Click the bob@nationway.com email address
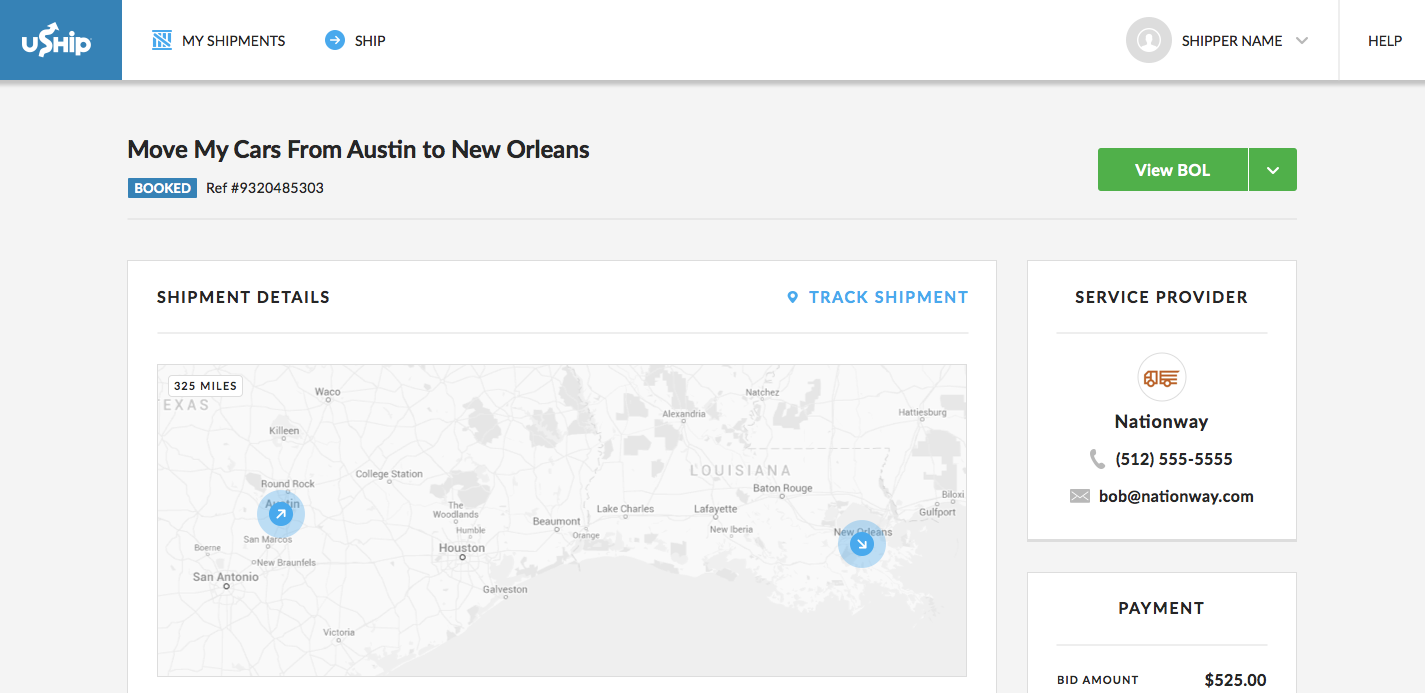This screenshot has height=693, width=1425. (x=1174, y=496)
